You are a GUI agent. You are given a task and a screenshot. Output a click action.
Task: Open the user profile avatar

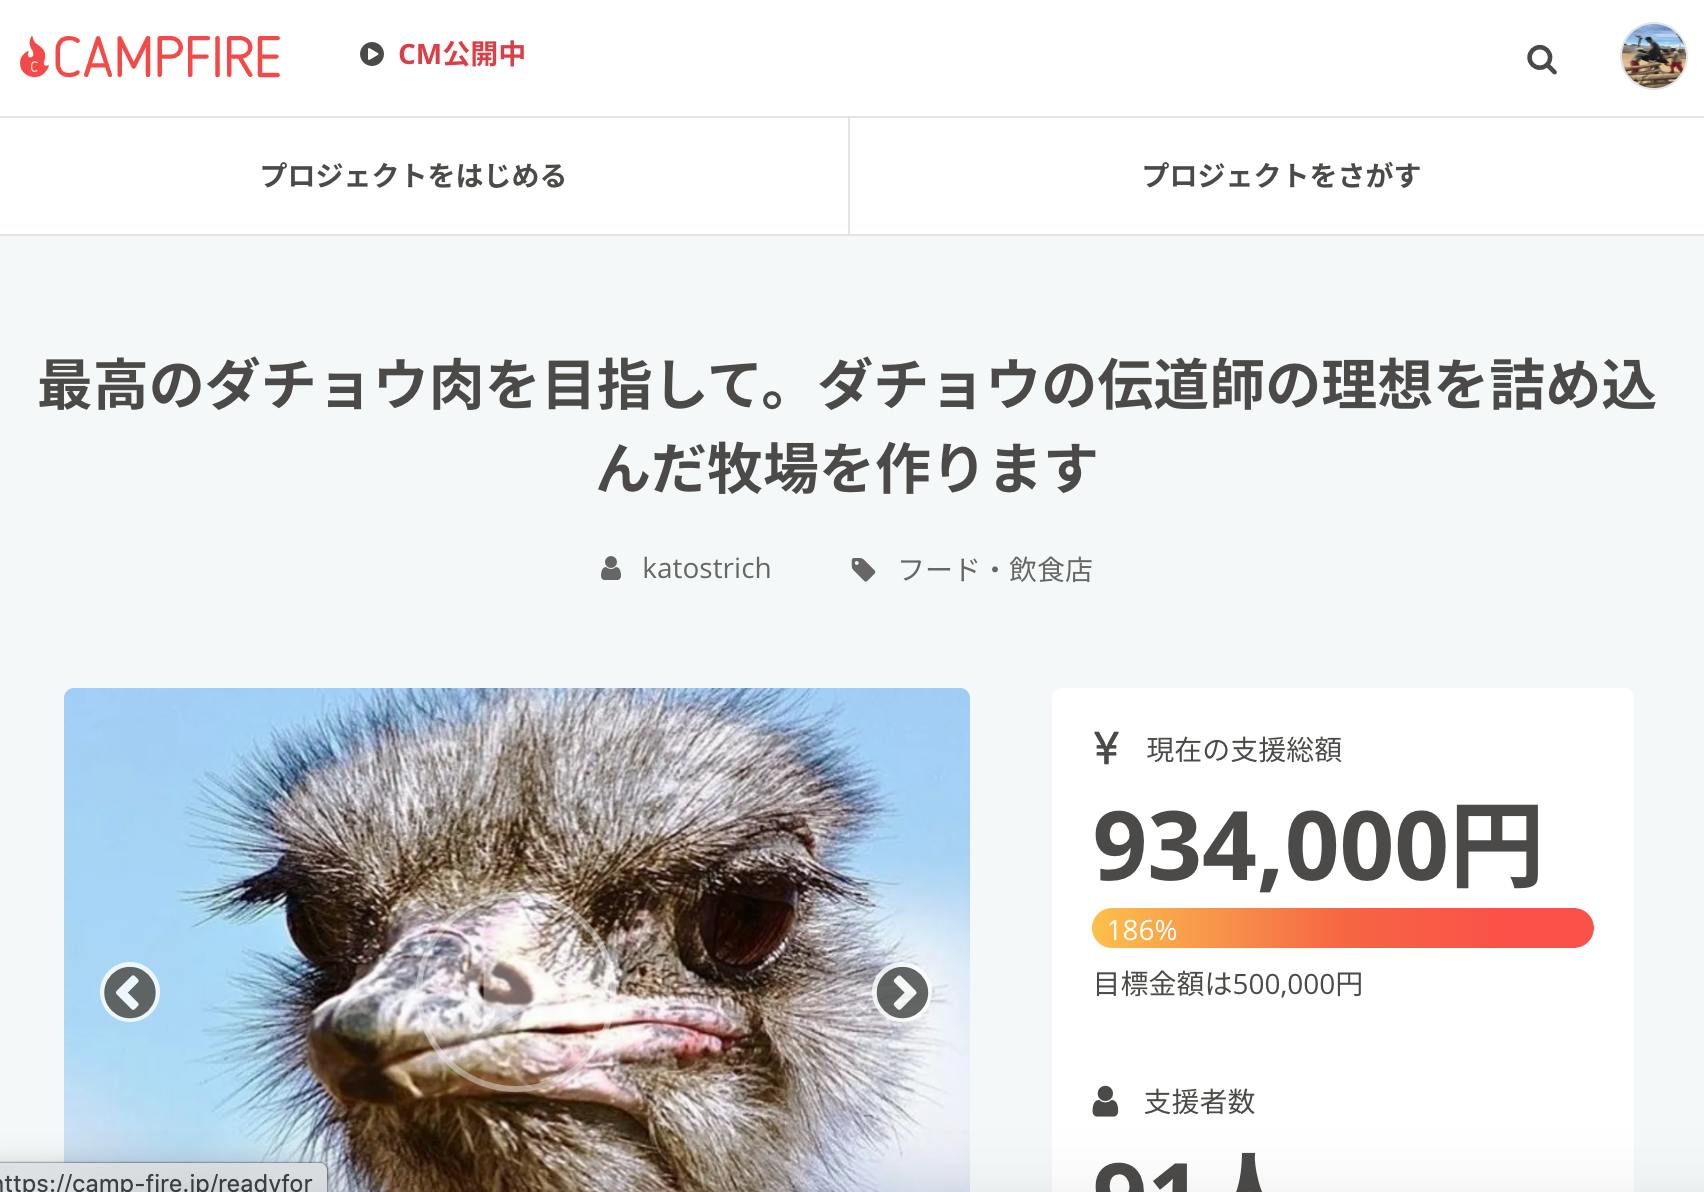point(1653,56)
